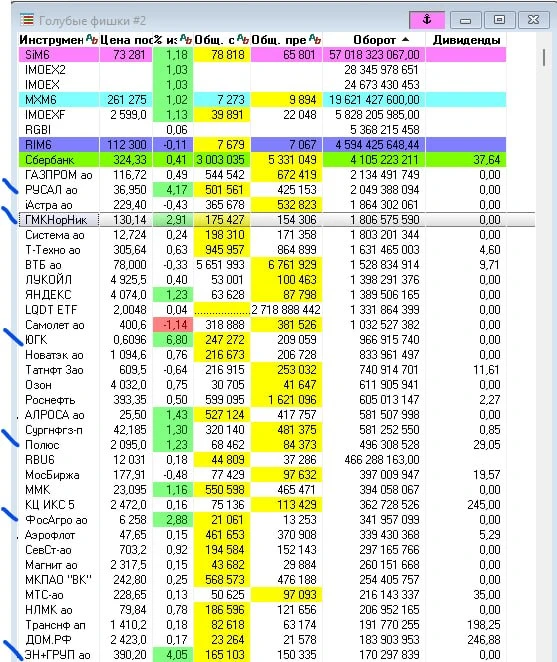Close the Голубые фишки #2 window

(x=534, y=20)
